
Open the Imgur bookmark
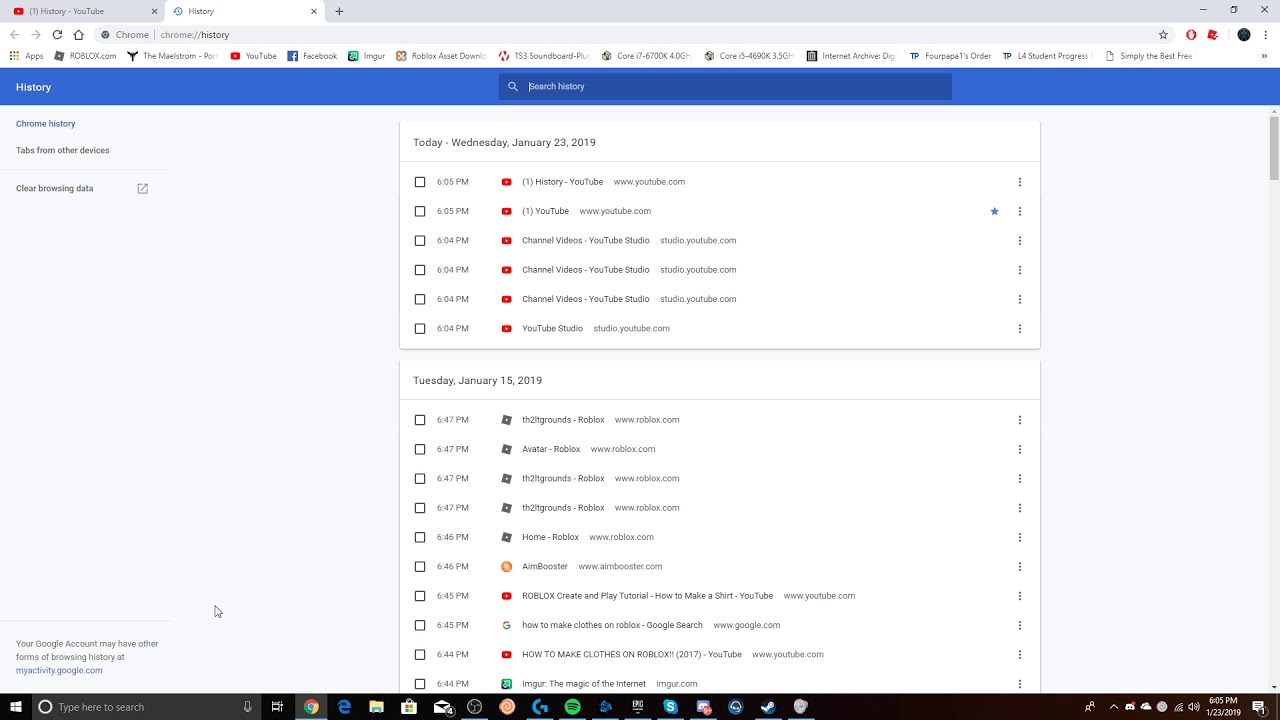367,56
